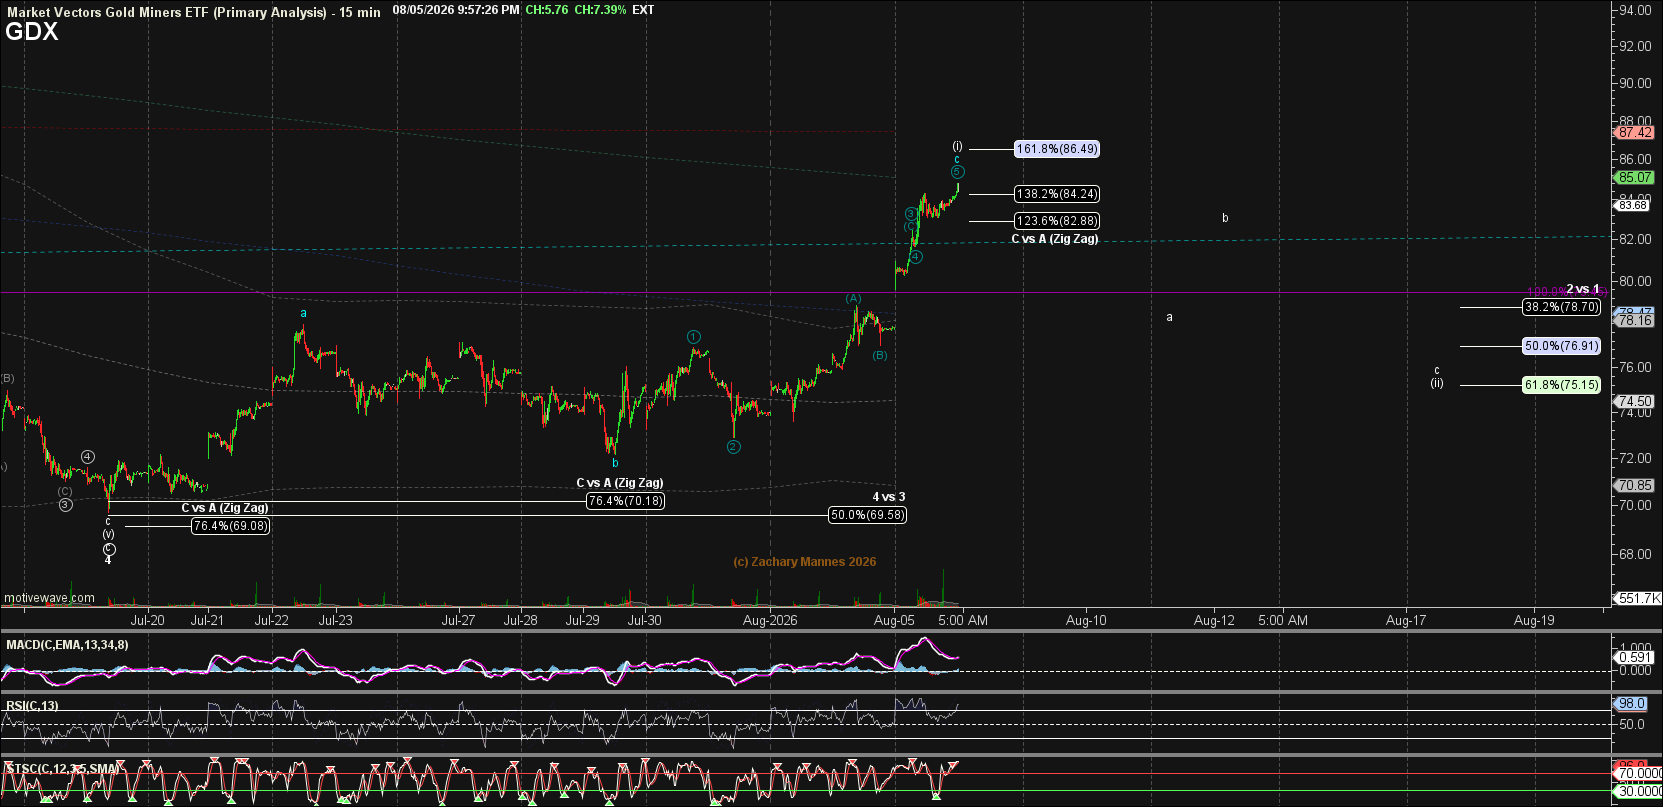
Task: Click the CH:5.76 change readout
Action: pyautogui.click(x=547, y=10)
